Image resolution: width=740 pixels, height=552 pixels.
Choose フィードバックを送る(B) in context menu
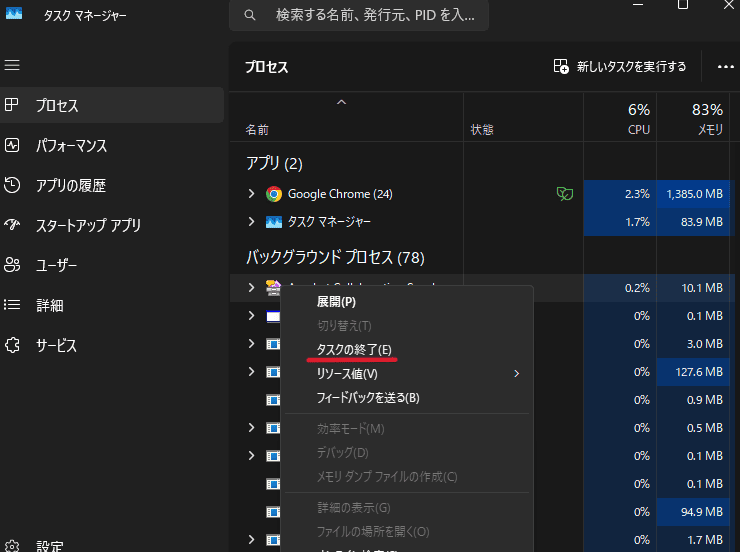coord(407,398)
